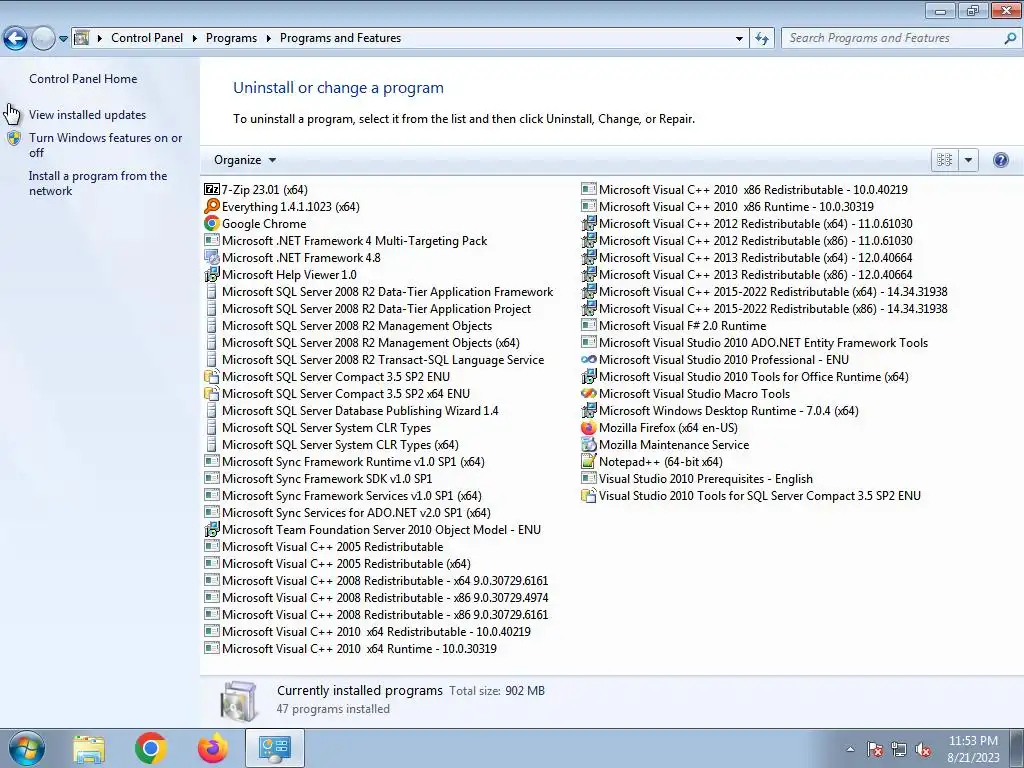
Task: Click the SQL Server Compact 3.5 SP2 ENU icon
Action: 212,377
